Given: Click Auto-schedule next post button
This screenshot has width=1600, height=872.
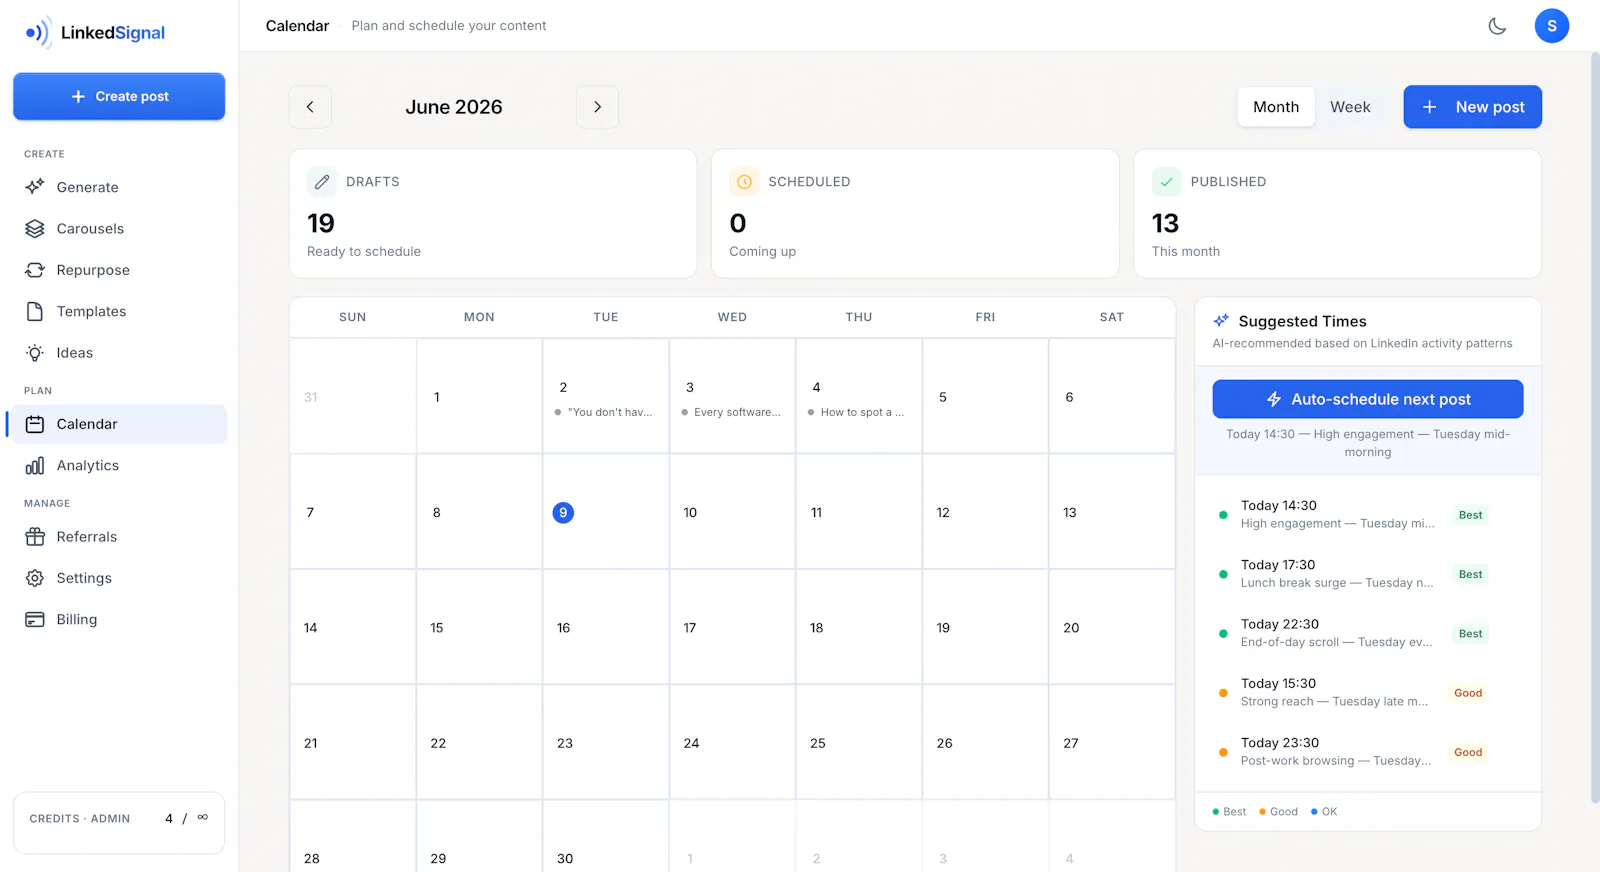Looking at the screenshot, I should 1367,399.
